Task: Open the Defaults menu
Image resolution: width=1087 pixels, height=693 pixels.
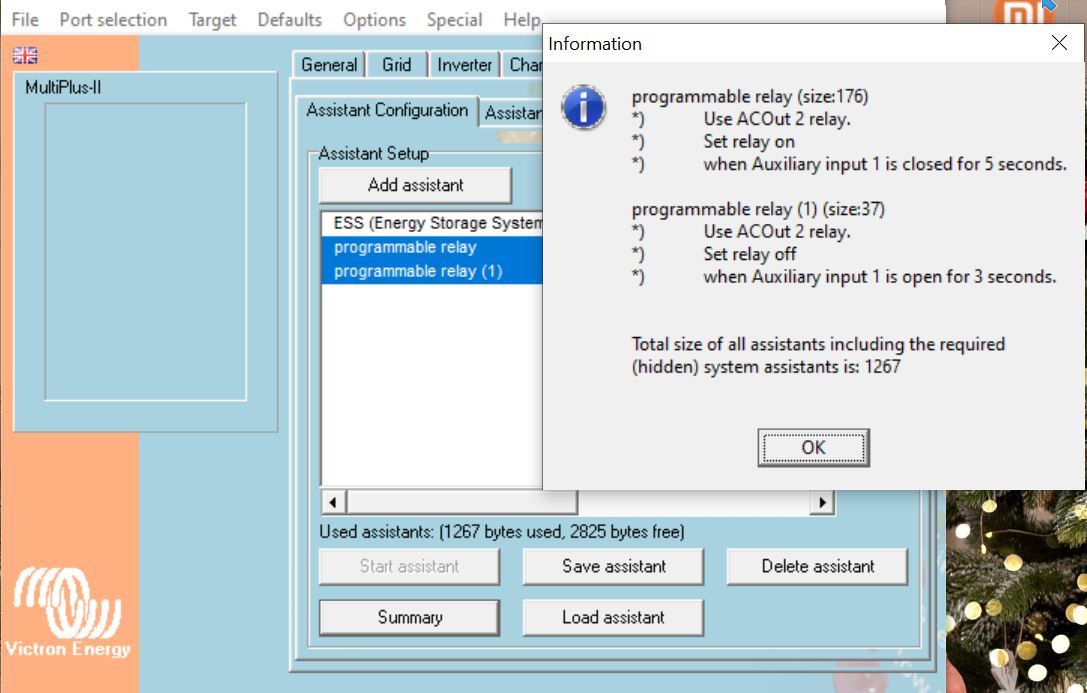Action: [290, 19]
